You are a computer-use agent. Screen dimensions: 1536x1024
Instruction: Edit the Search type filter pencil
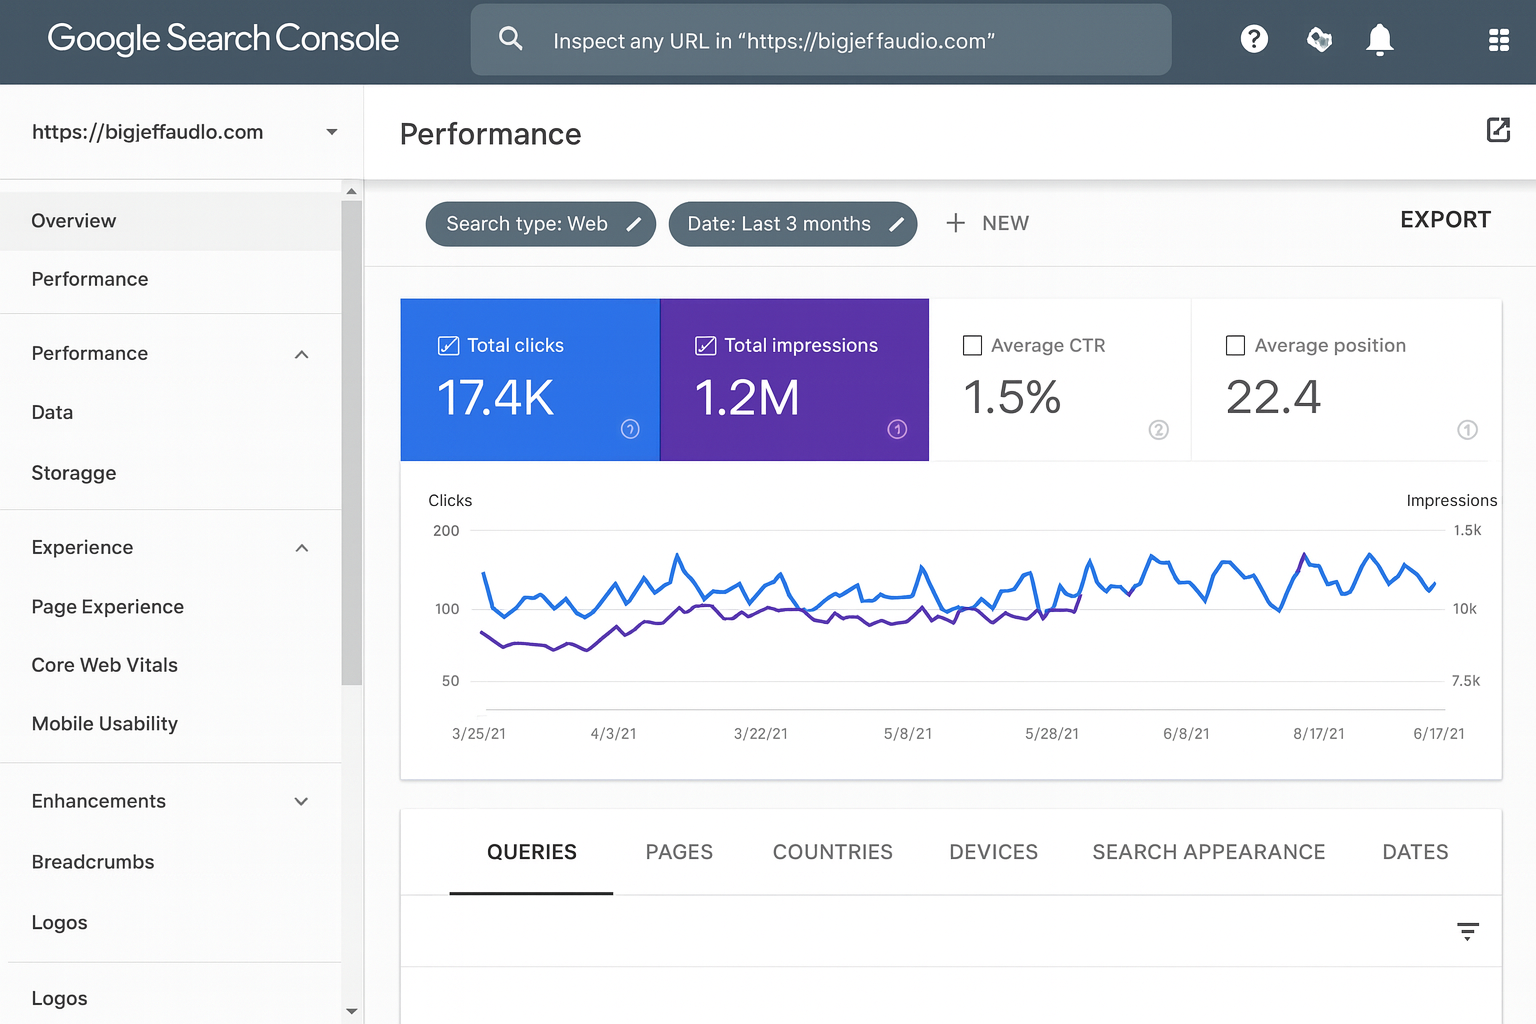point(634,224)
